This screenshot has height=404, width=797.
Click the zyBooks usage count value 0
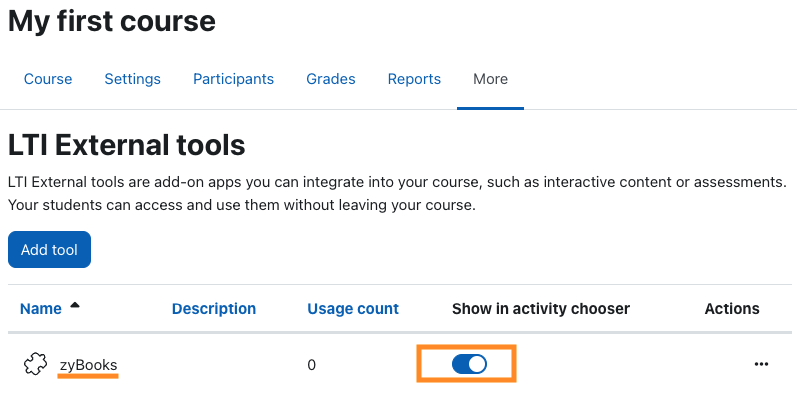tap(311, 365)
